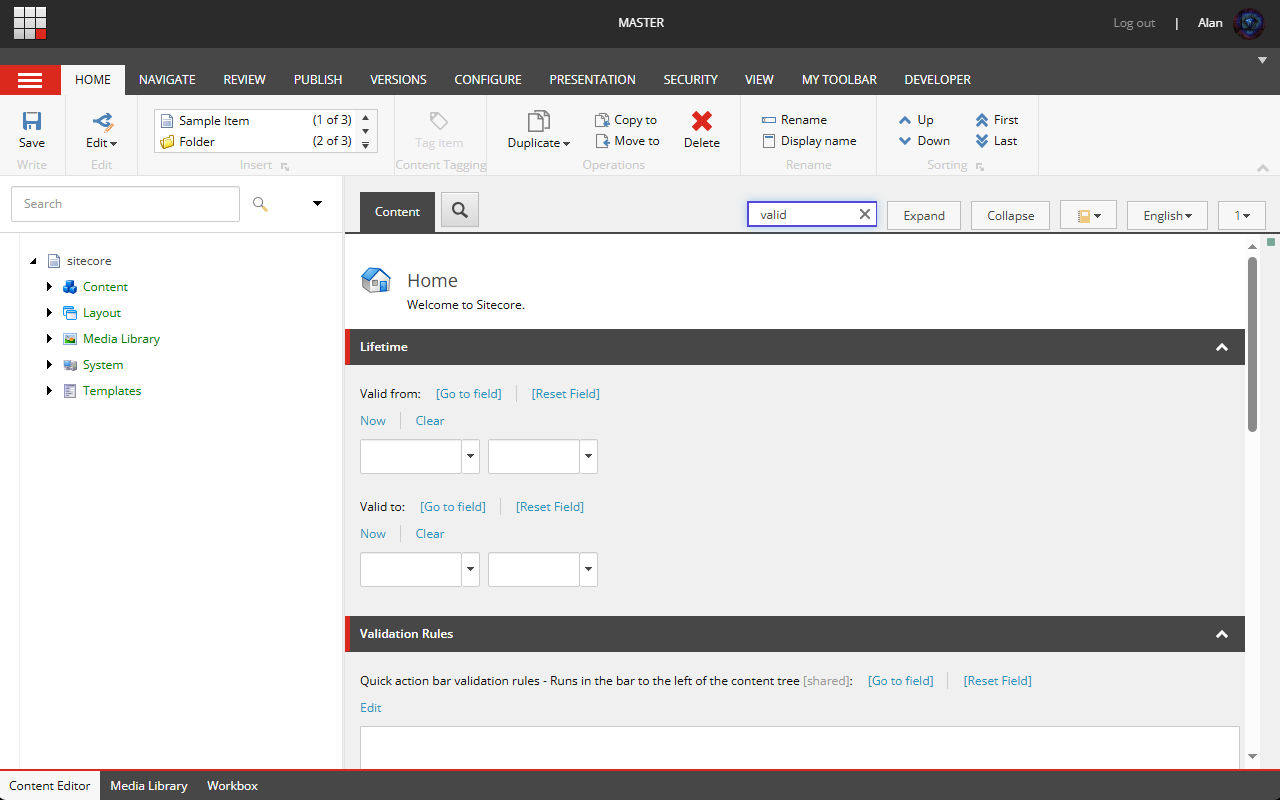Choose Move to in Operations
This screenshot has width=1280, height=800.
(627, 141)
